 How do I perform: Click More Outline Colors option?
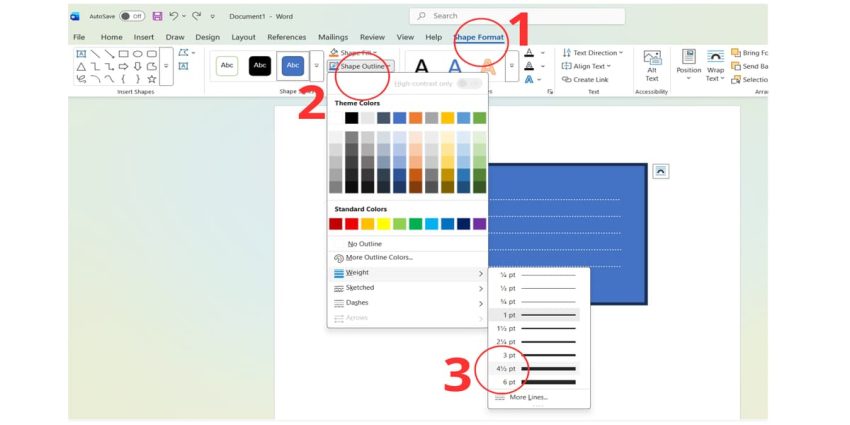point(380,258)
